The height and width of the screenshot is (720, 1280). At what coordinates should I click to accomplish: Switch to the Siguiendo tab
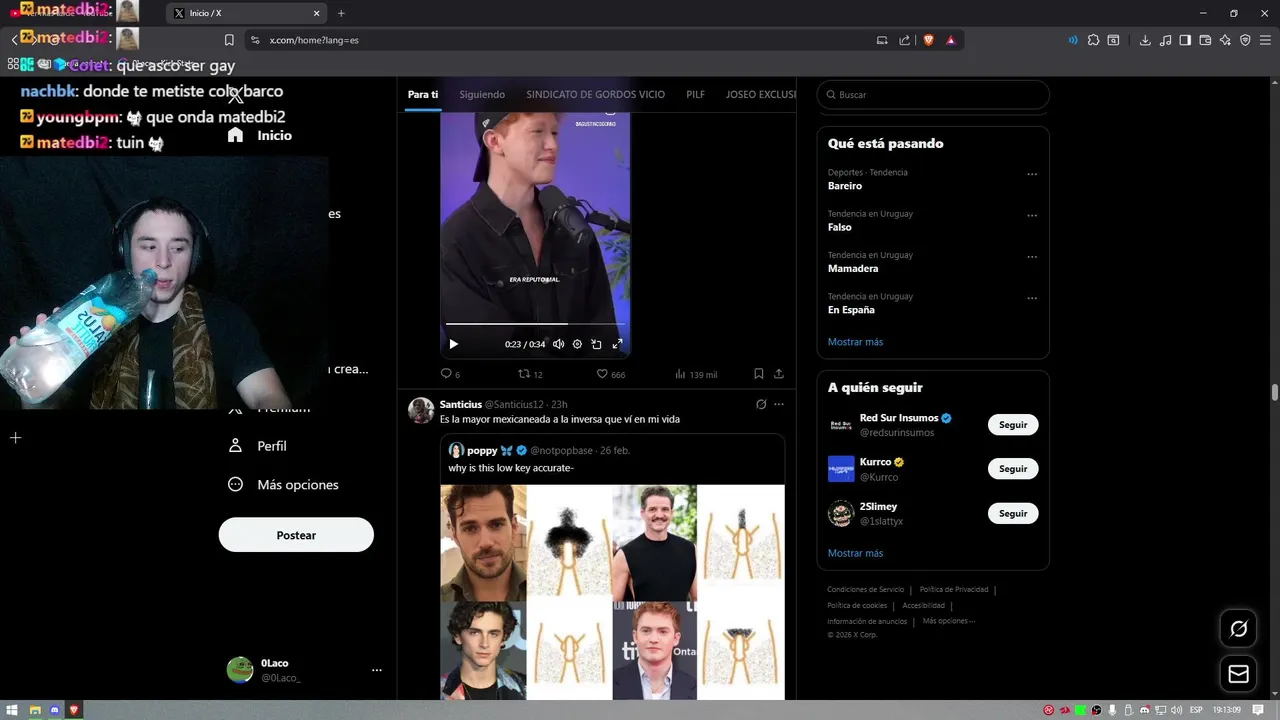pos(482,94)
